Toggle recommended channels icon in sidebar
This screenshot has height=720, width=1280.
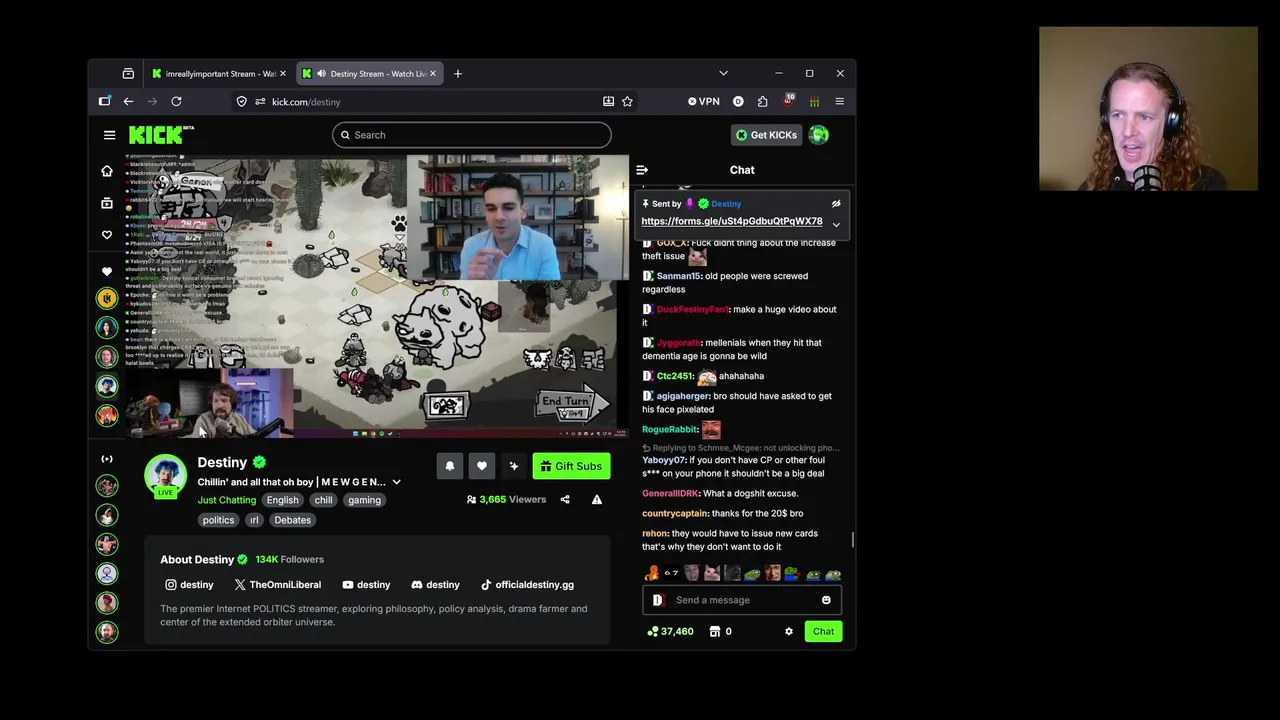(x=107, y=459)
